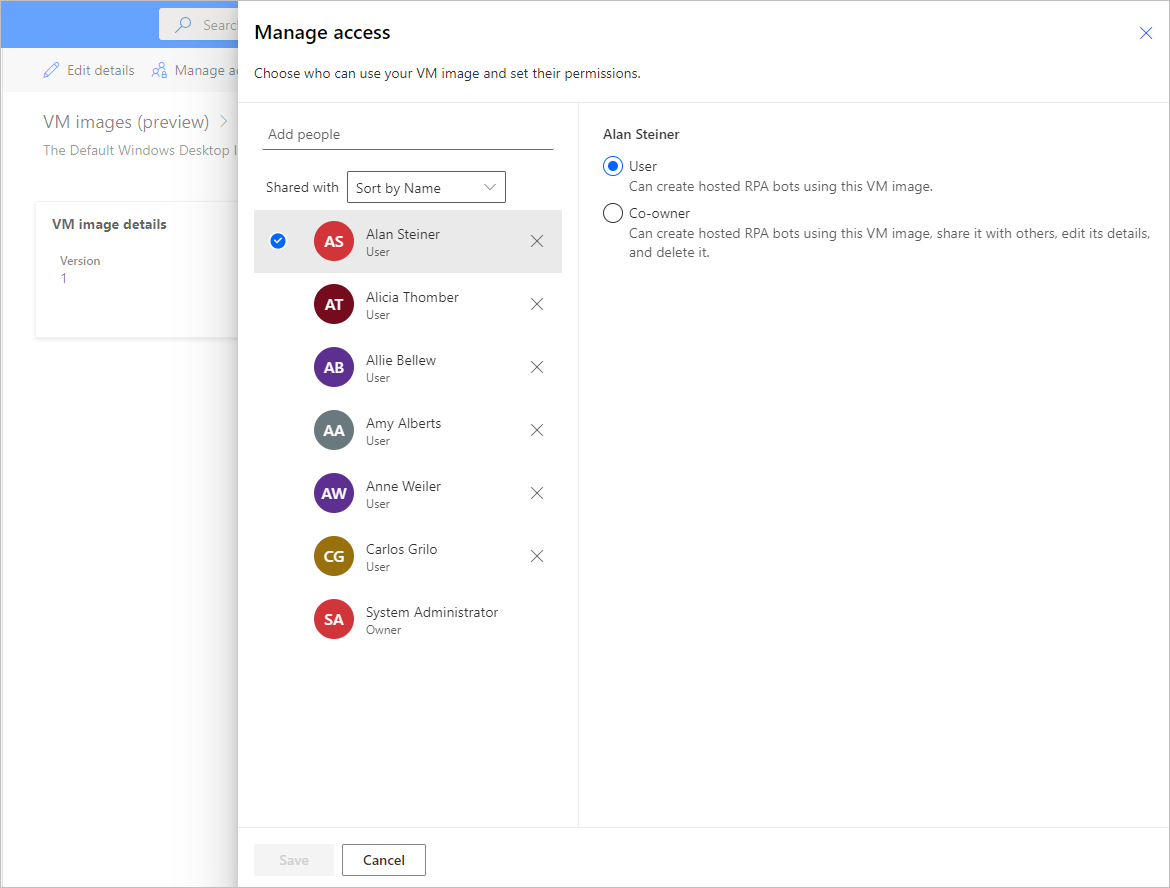Remove Amy Alberts using the X icon
Viewport: 1170px width, 888px height.
[537, 430]
